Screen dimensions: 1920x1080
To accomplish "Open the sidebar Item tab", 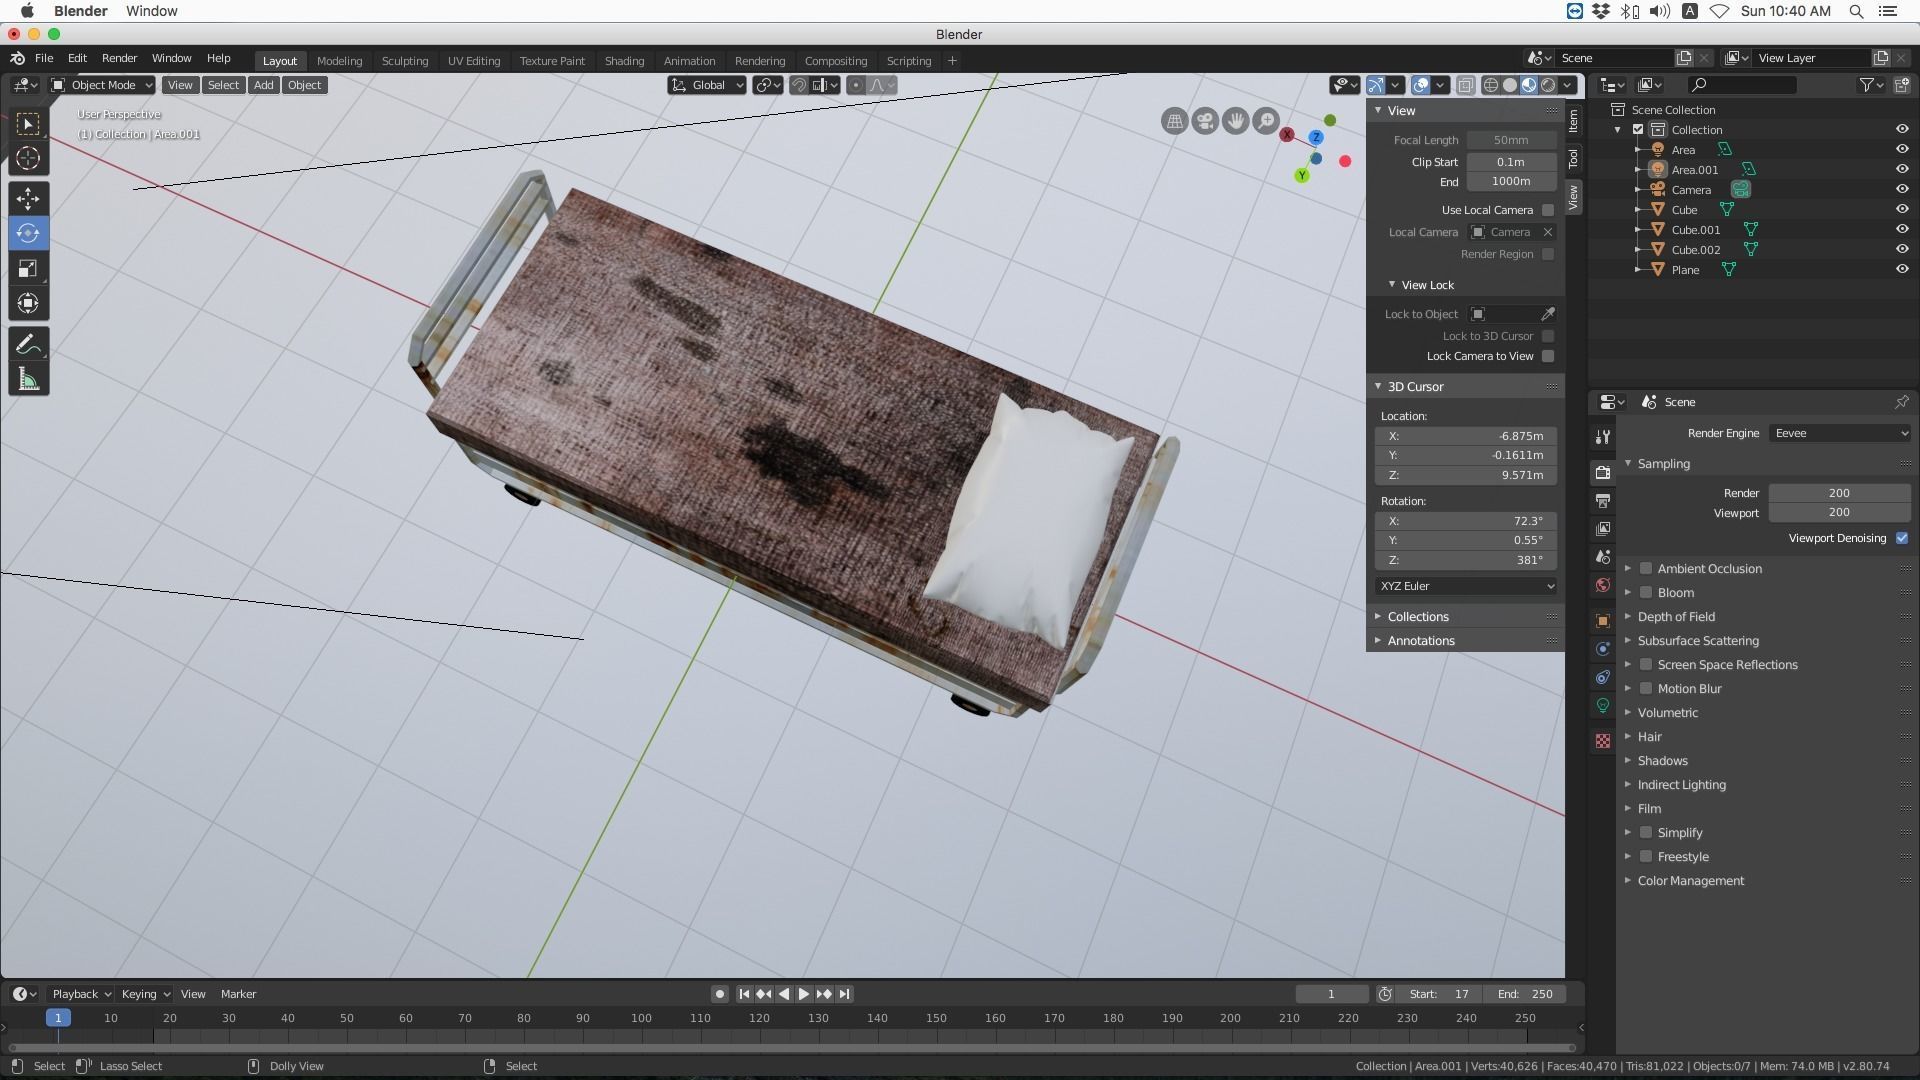I will coord(1573,121).
